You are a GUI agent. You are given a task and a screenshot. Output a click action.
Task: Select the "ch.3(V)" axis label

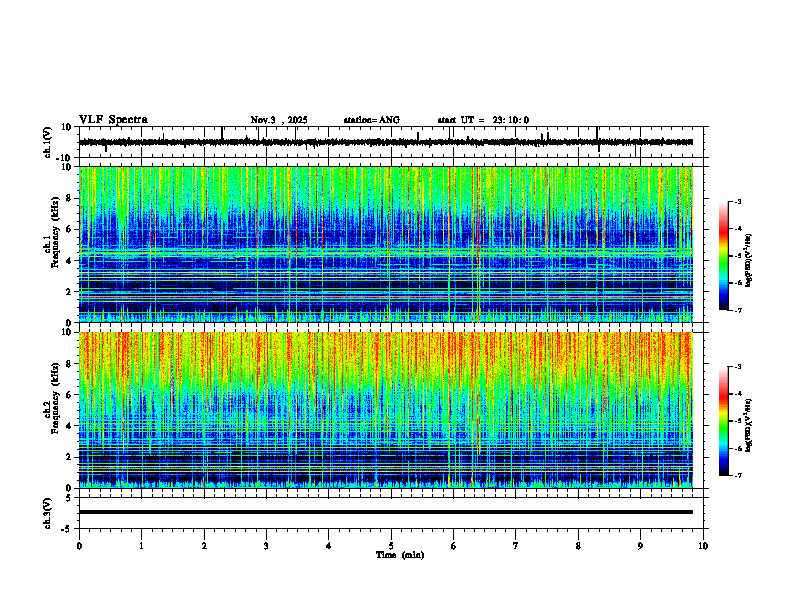point(48,513)
